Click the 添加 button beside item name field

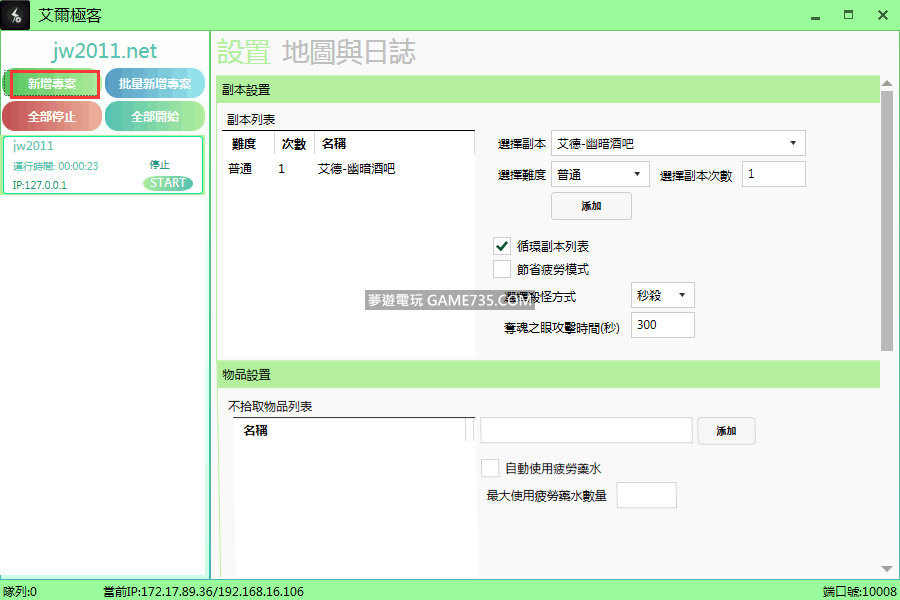726,431
